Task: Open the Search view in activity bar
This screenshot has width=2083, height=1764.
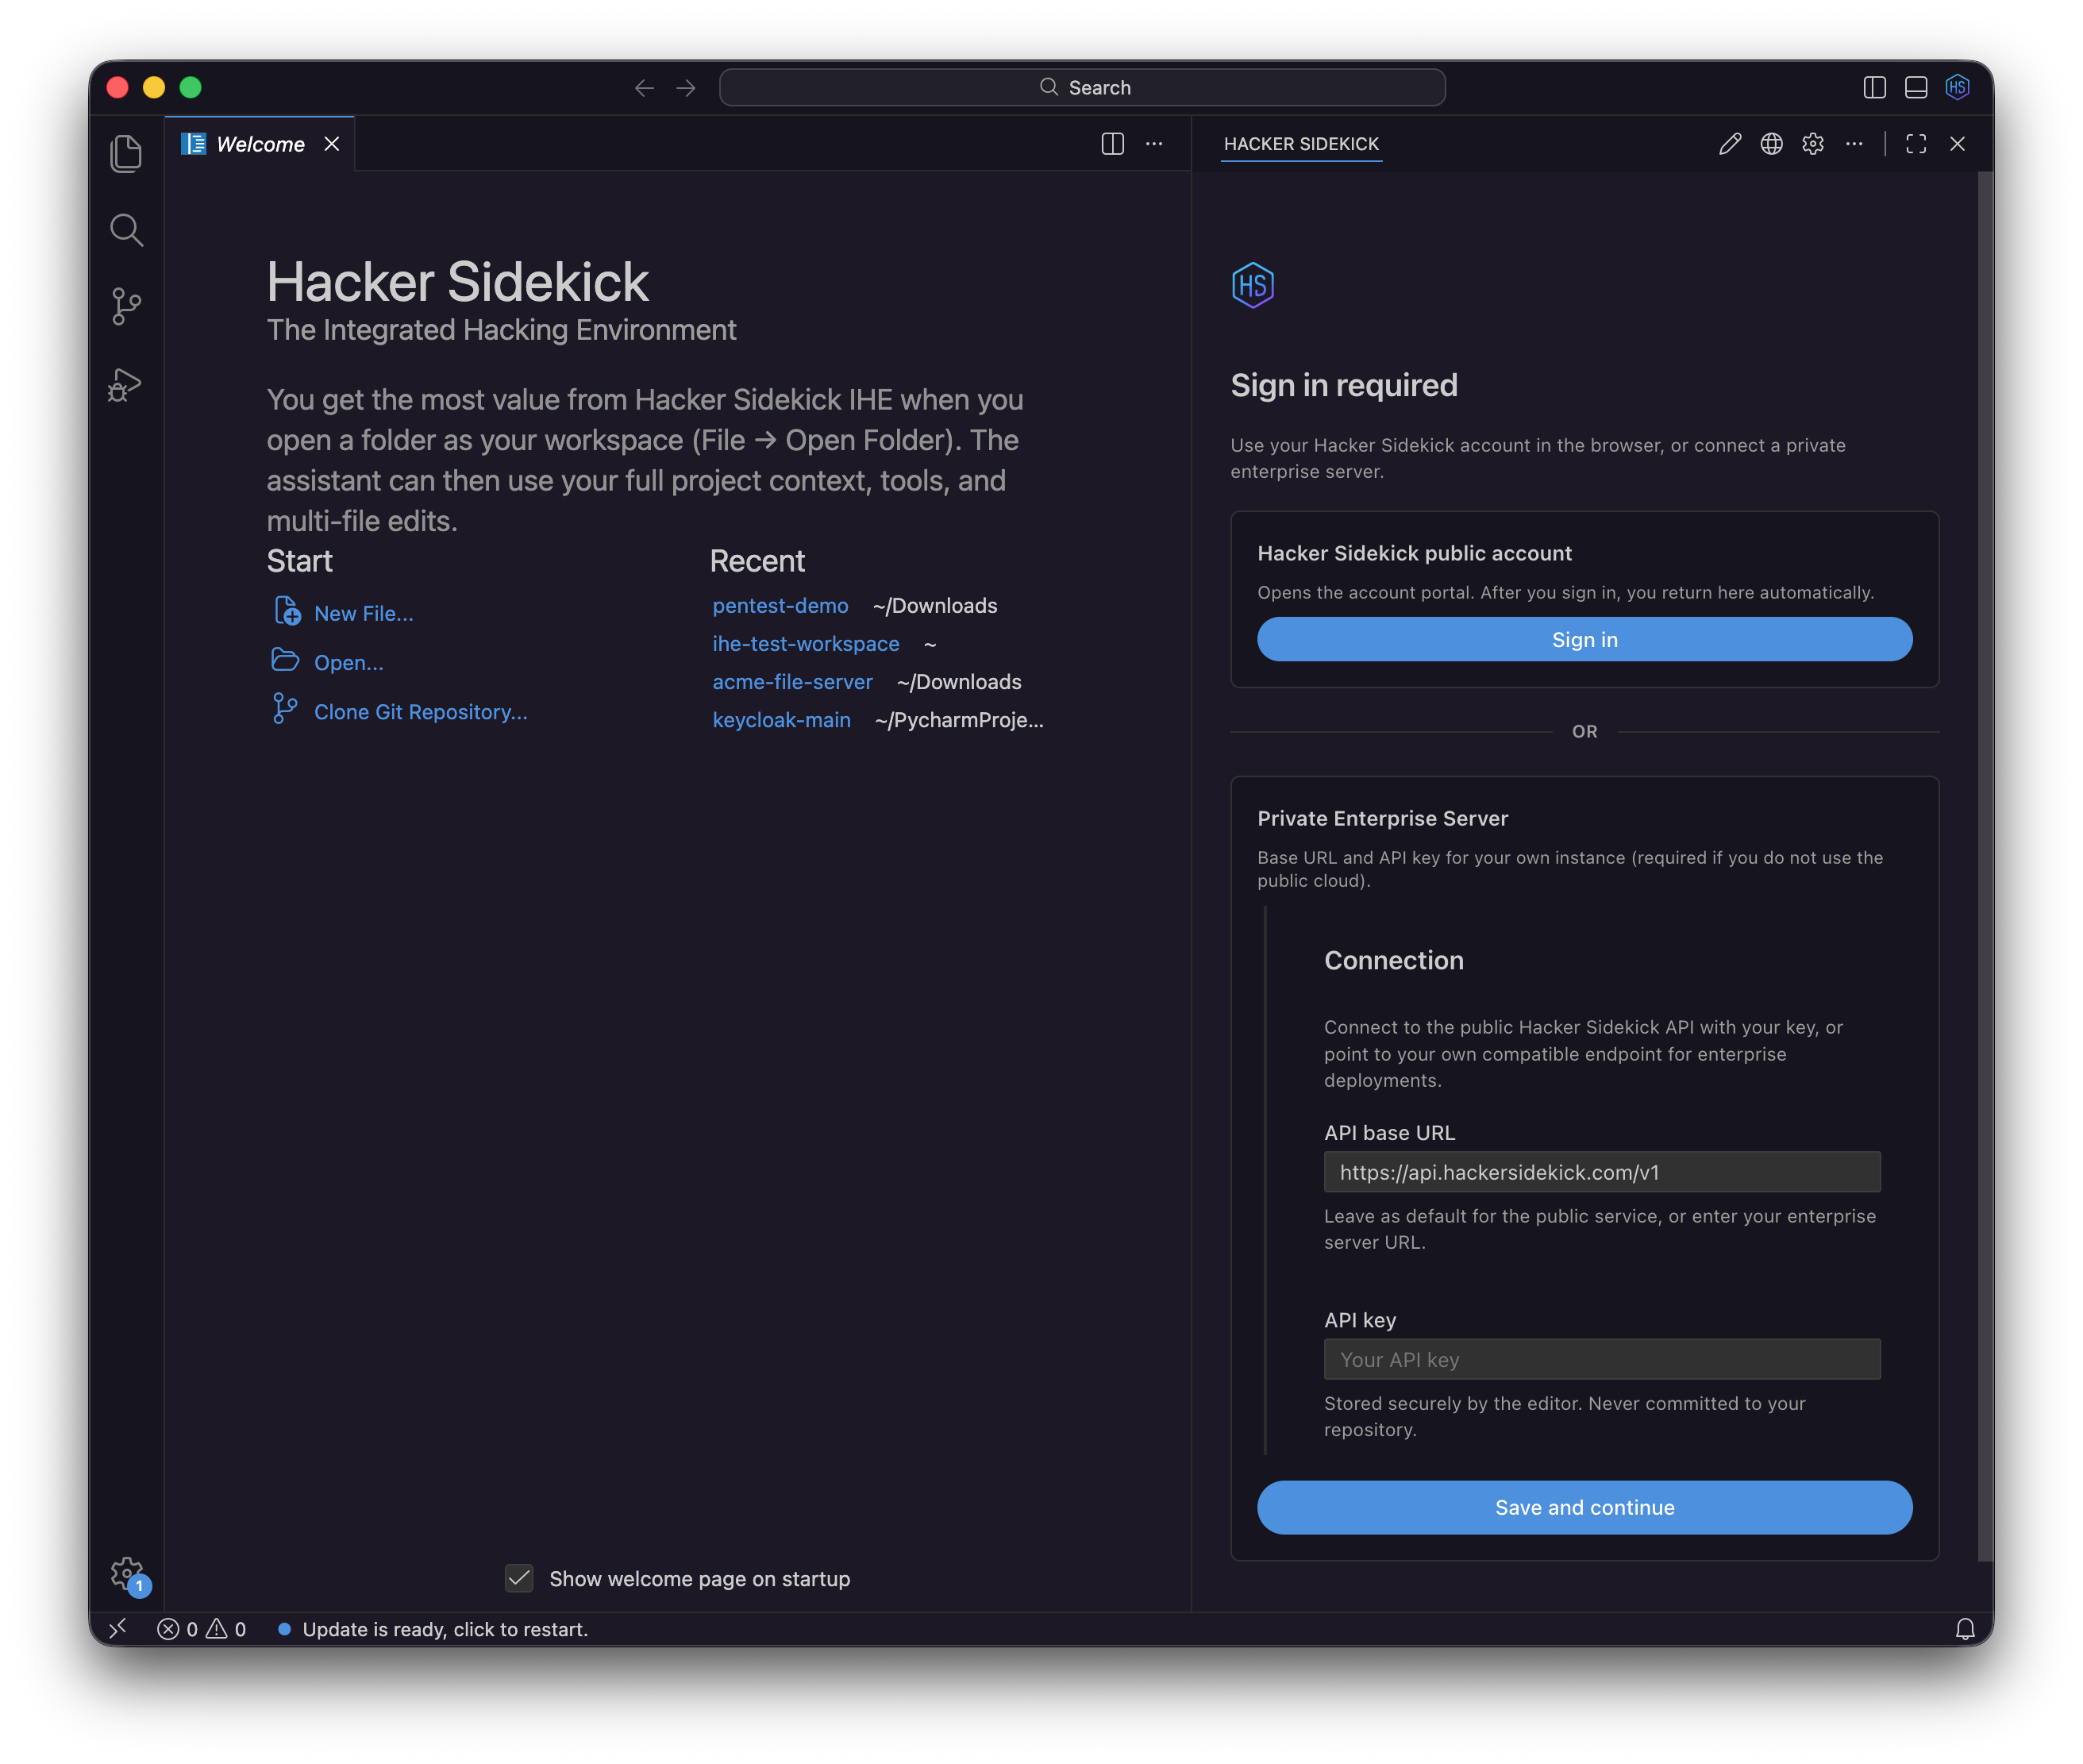Action: pyautogui.click(x=126, y=230)
